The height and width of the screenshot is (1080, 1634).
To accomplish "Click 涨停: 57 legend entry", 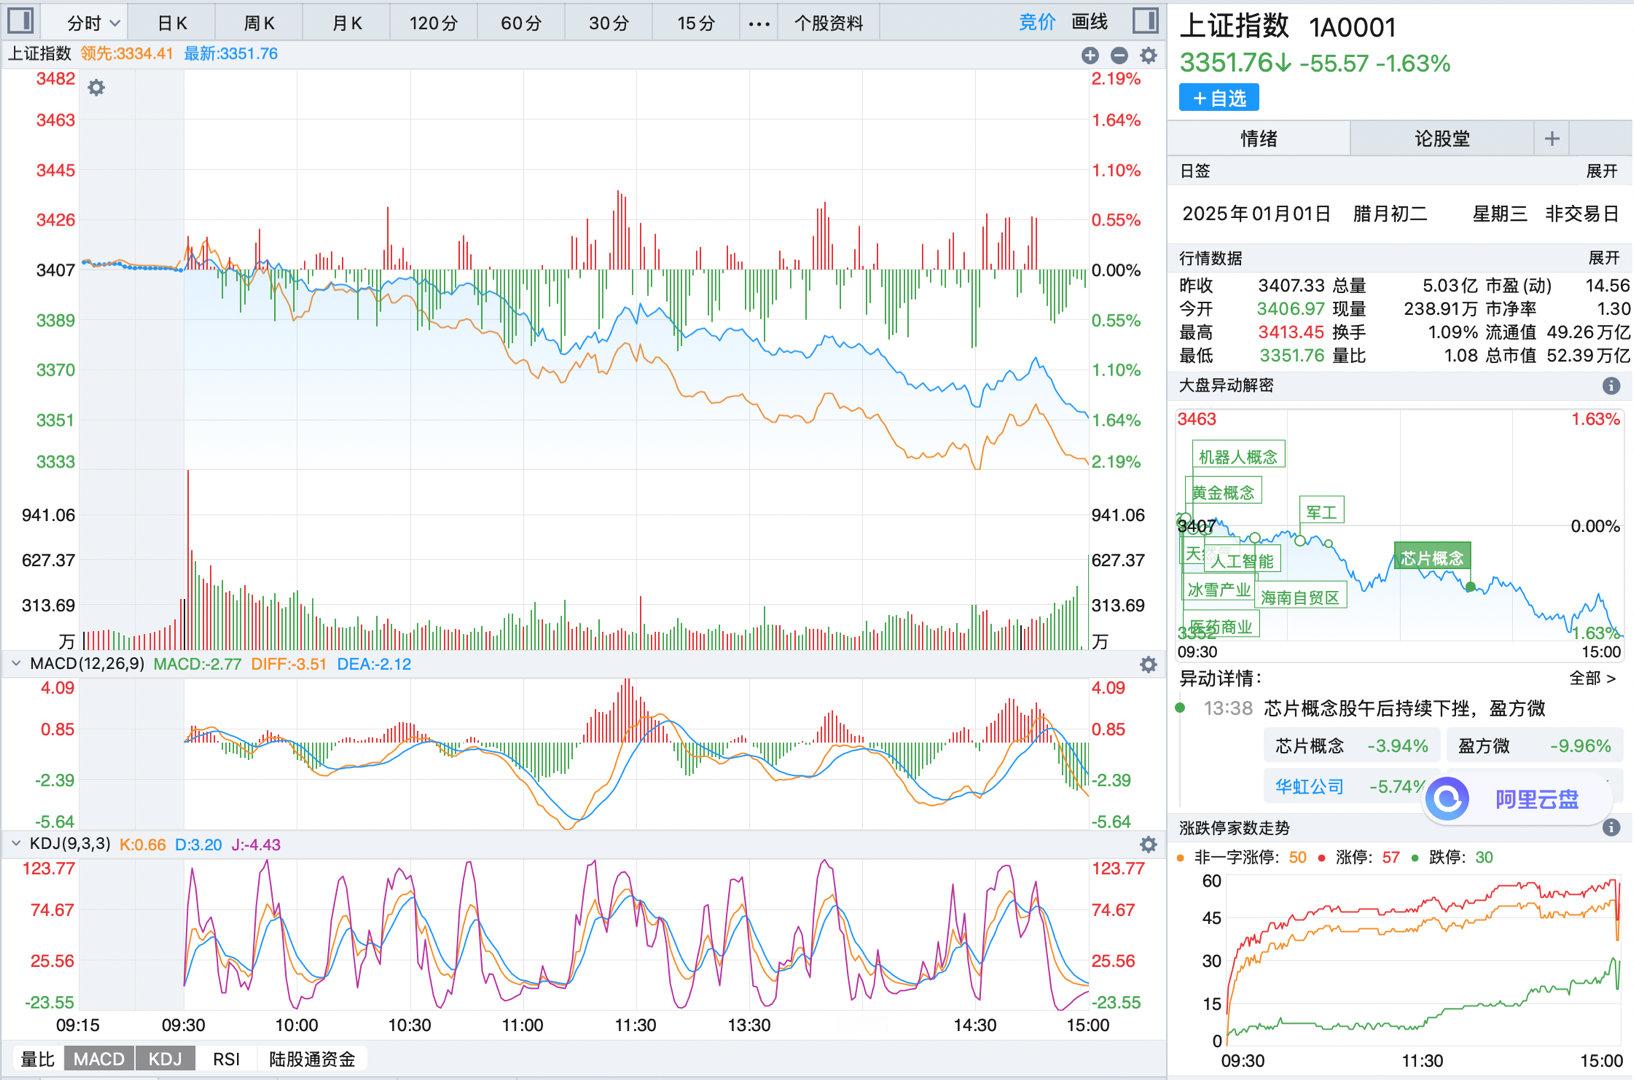I will pos(1360,857).
